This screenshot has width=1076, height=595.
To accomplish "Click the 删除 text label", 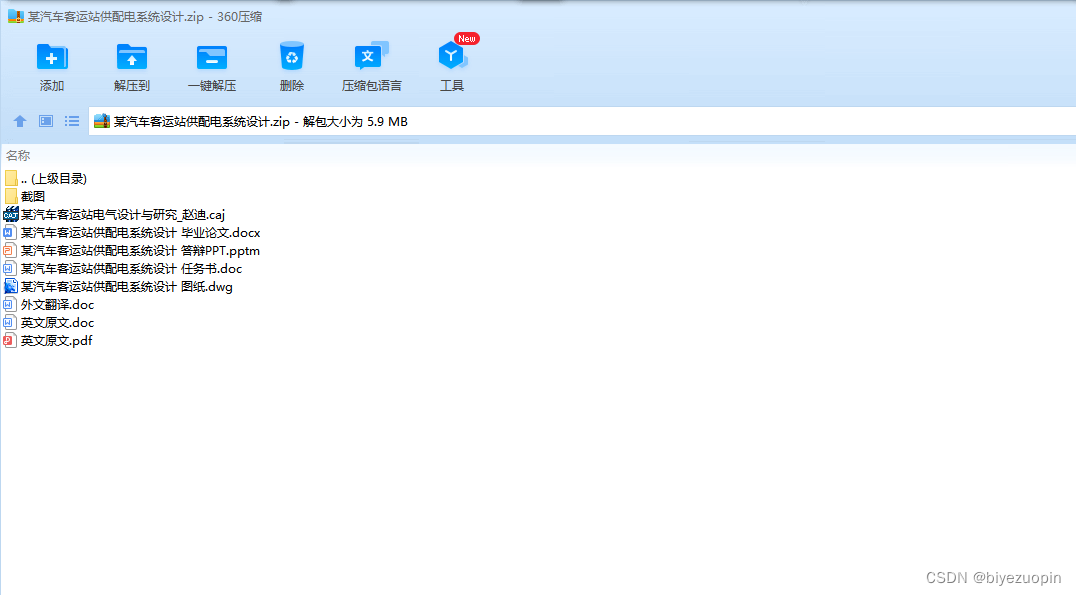I will [292, 86].
